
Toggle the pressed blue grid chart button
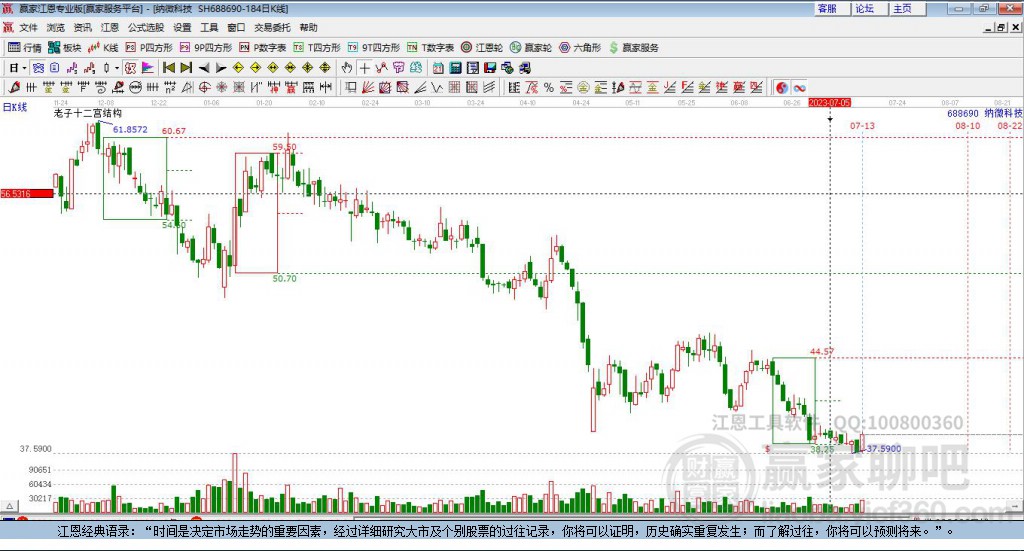click(38, 68)
